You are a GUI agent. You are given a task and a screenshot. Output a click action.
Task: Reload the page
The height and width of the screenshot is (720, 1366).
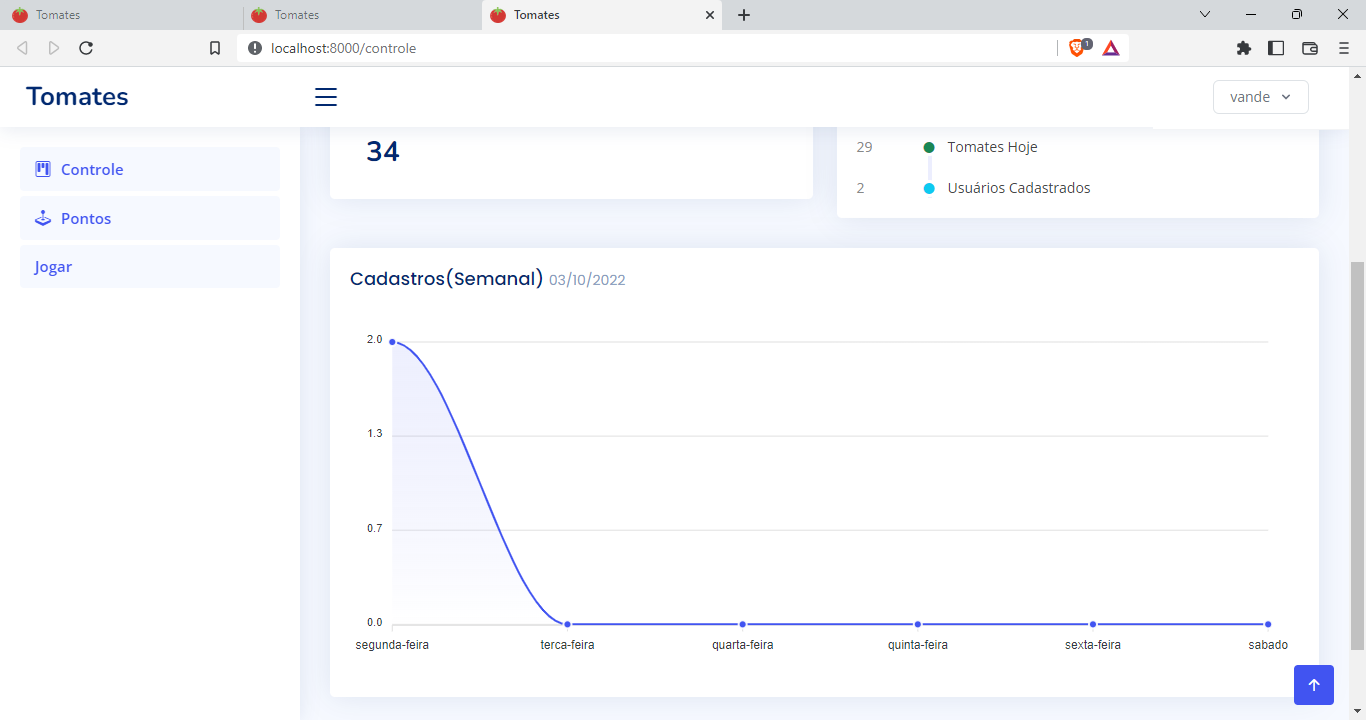(86, 48)
